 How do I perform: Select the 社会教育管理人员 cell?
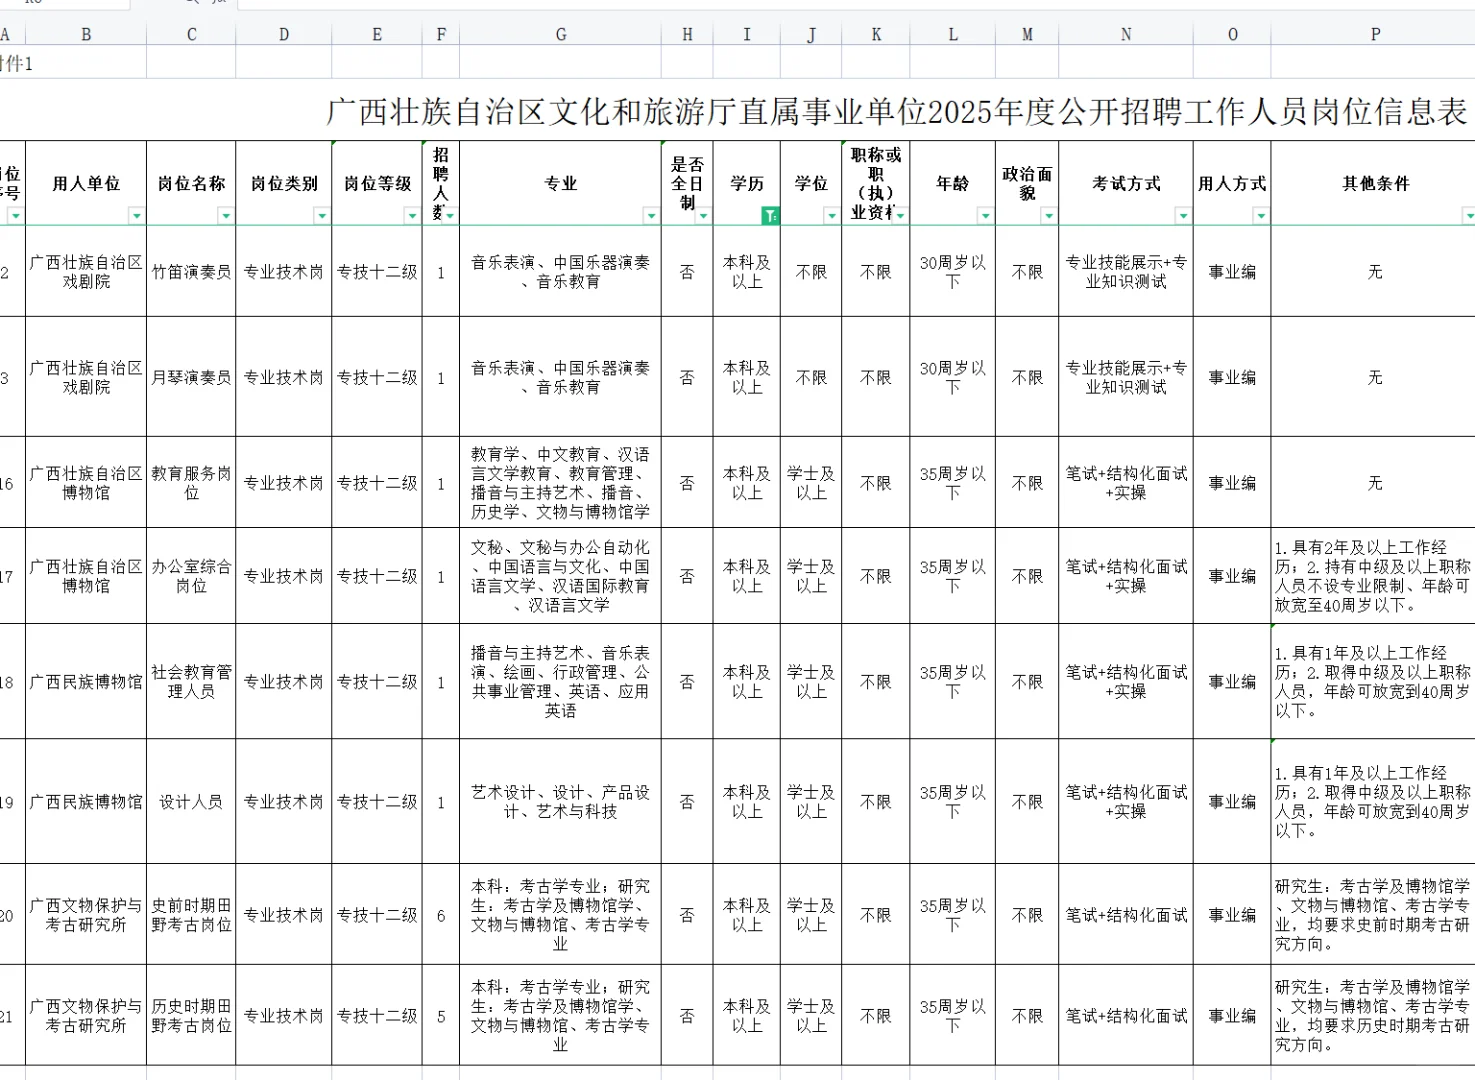click(191, 682)
